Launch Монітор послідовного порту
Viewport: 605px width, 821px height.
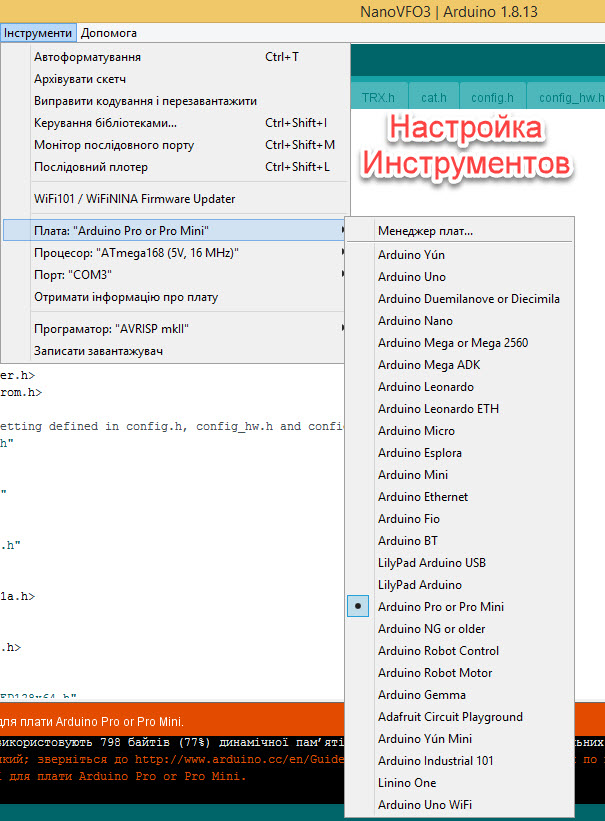(x=114, y=145)
